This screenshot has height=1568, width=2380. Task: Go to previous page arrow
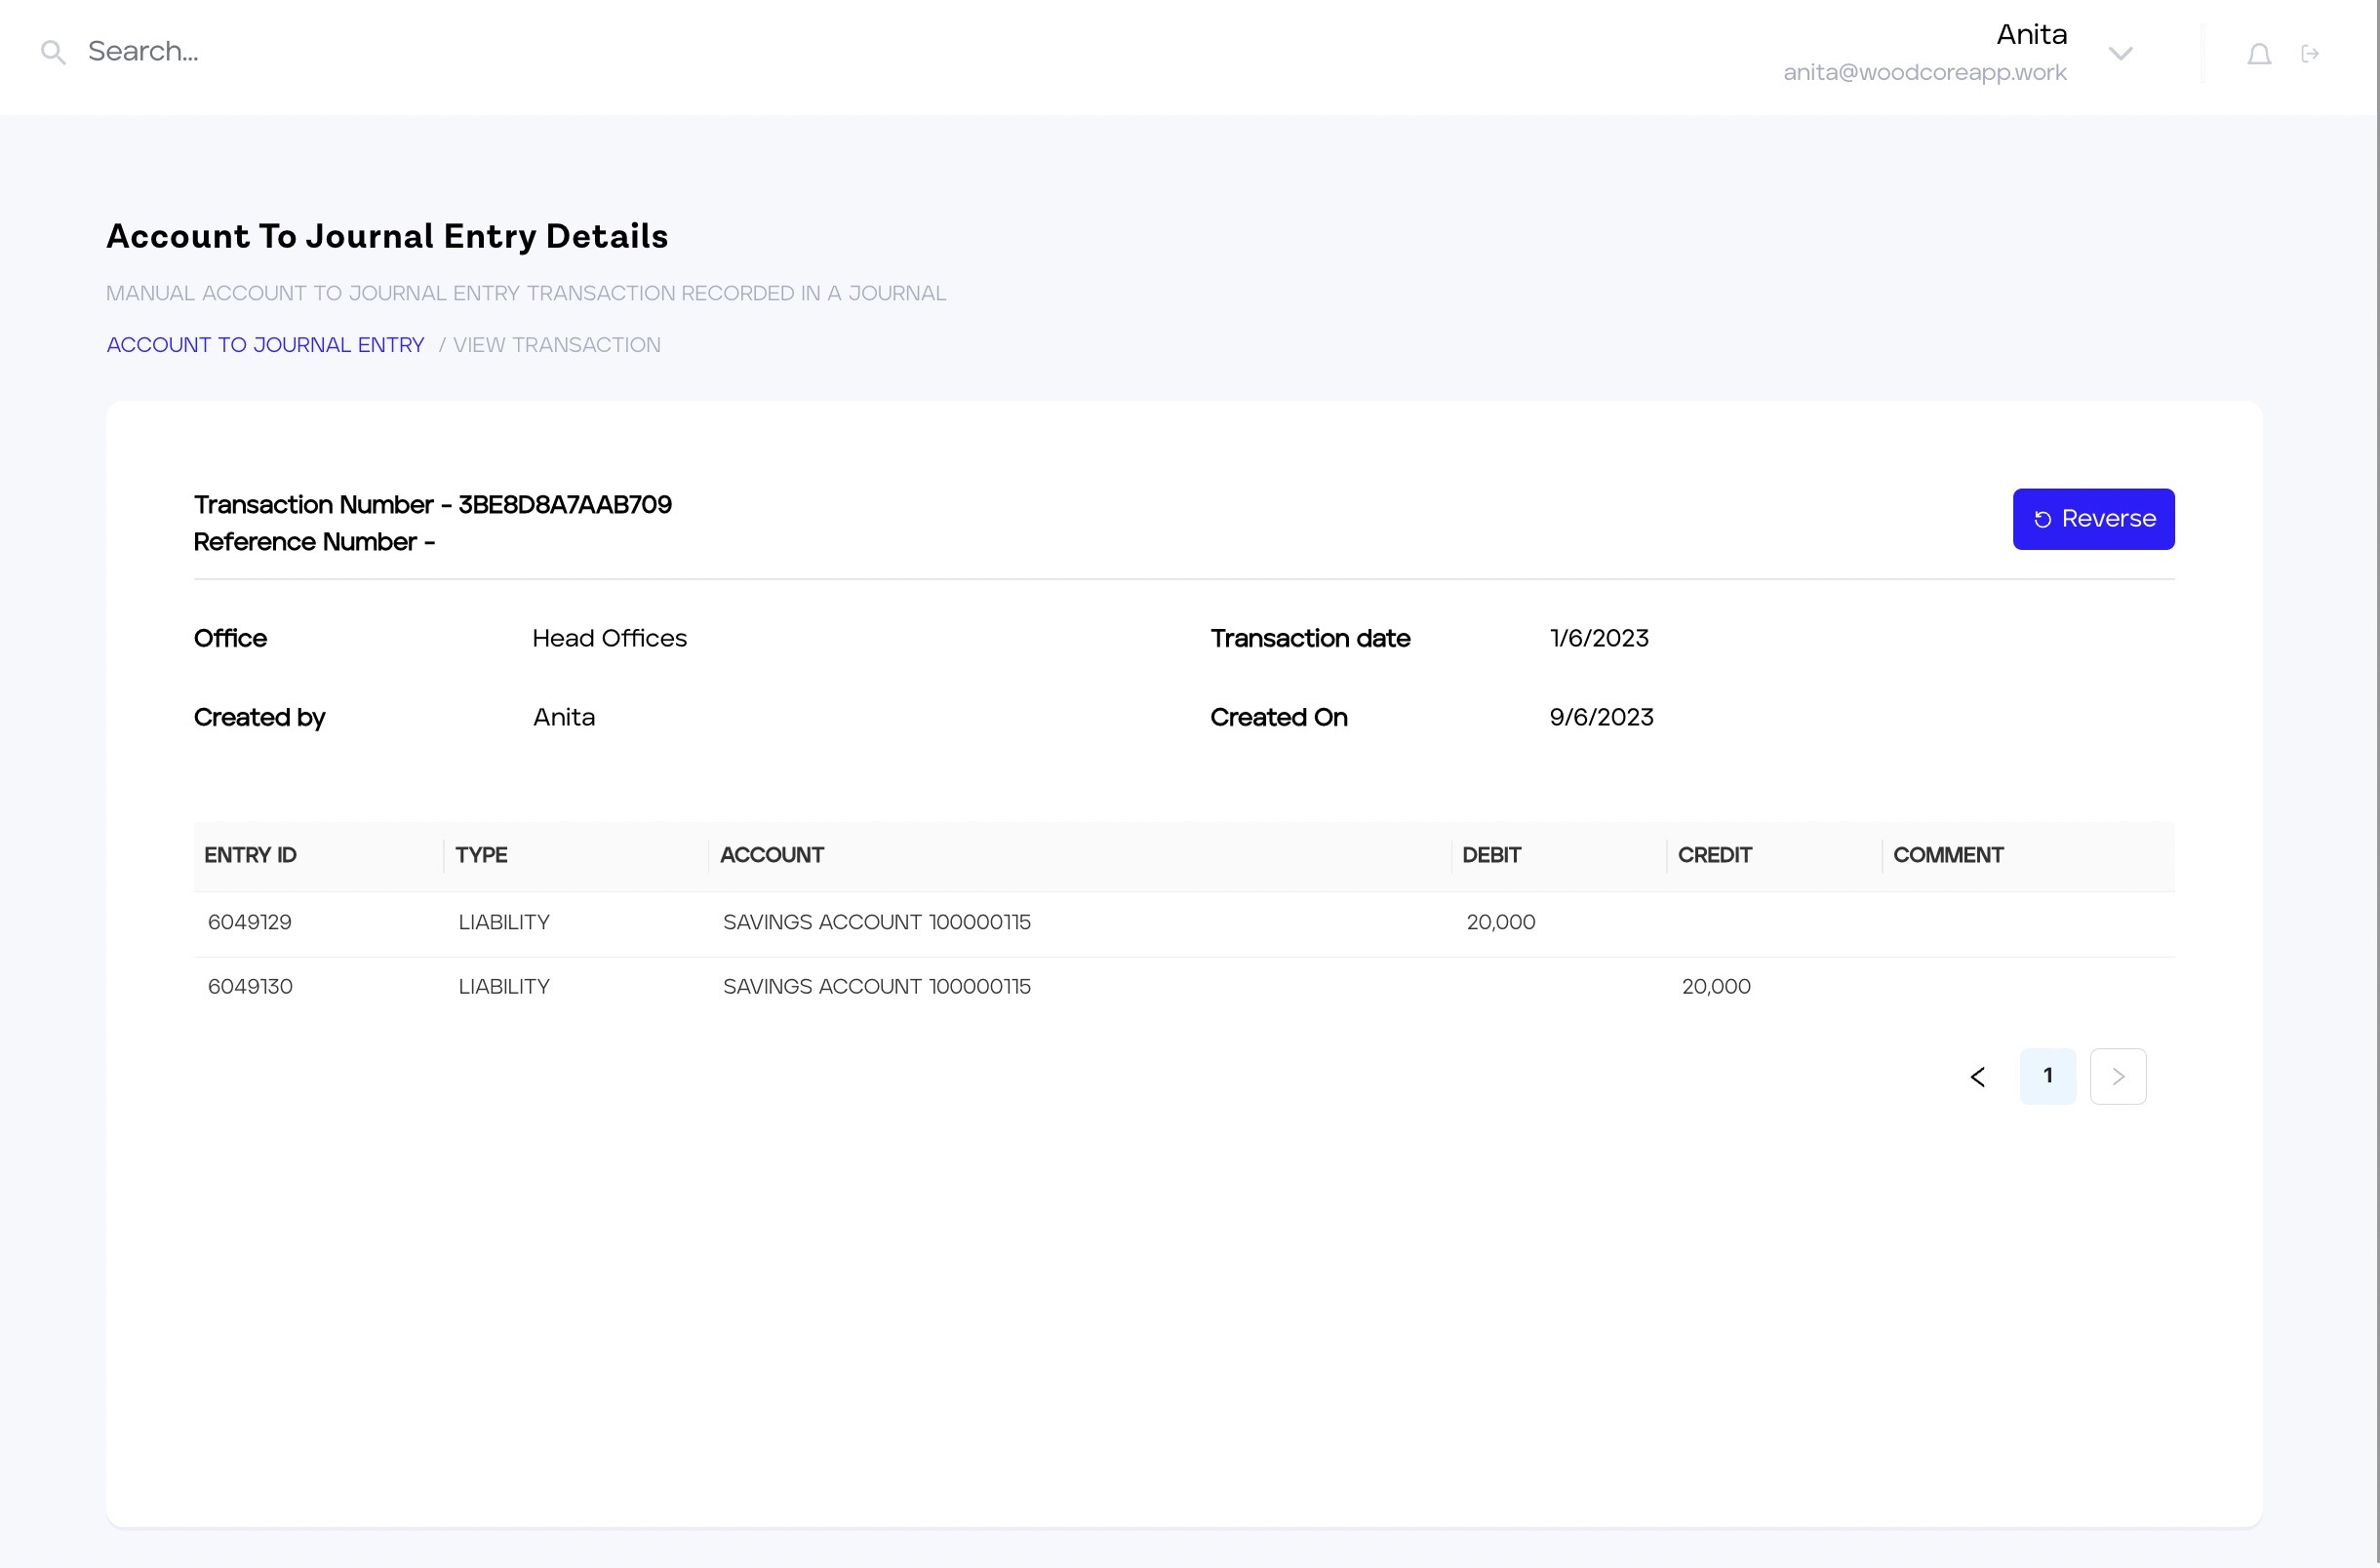click(x=1977, y=1077)
